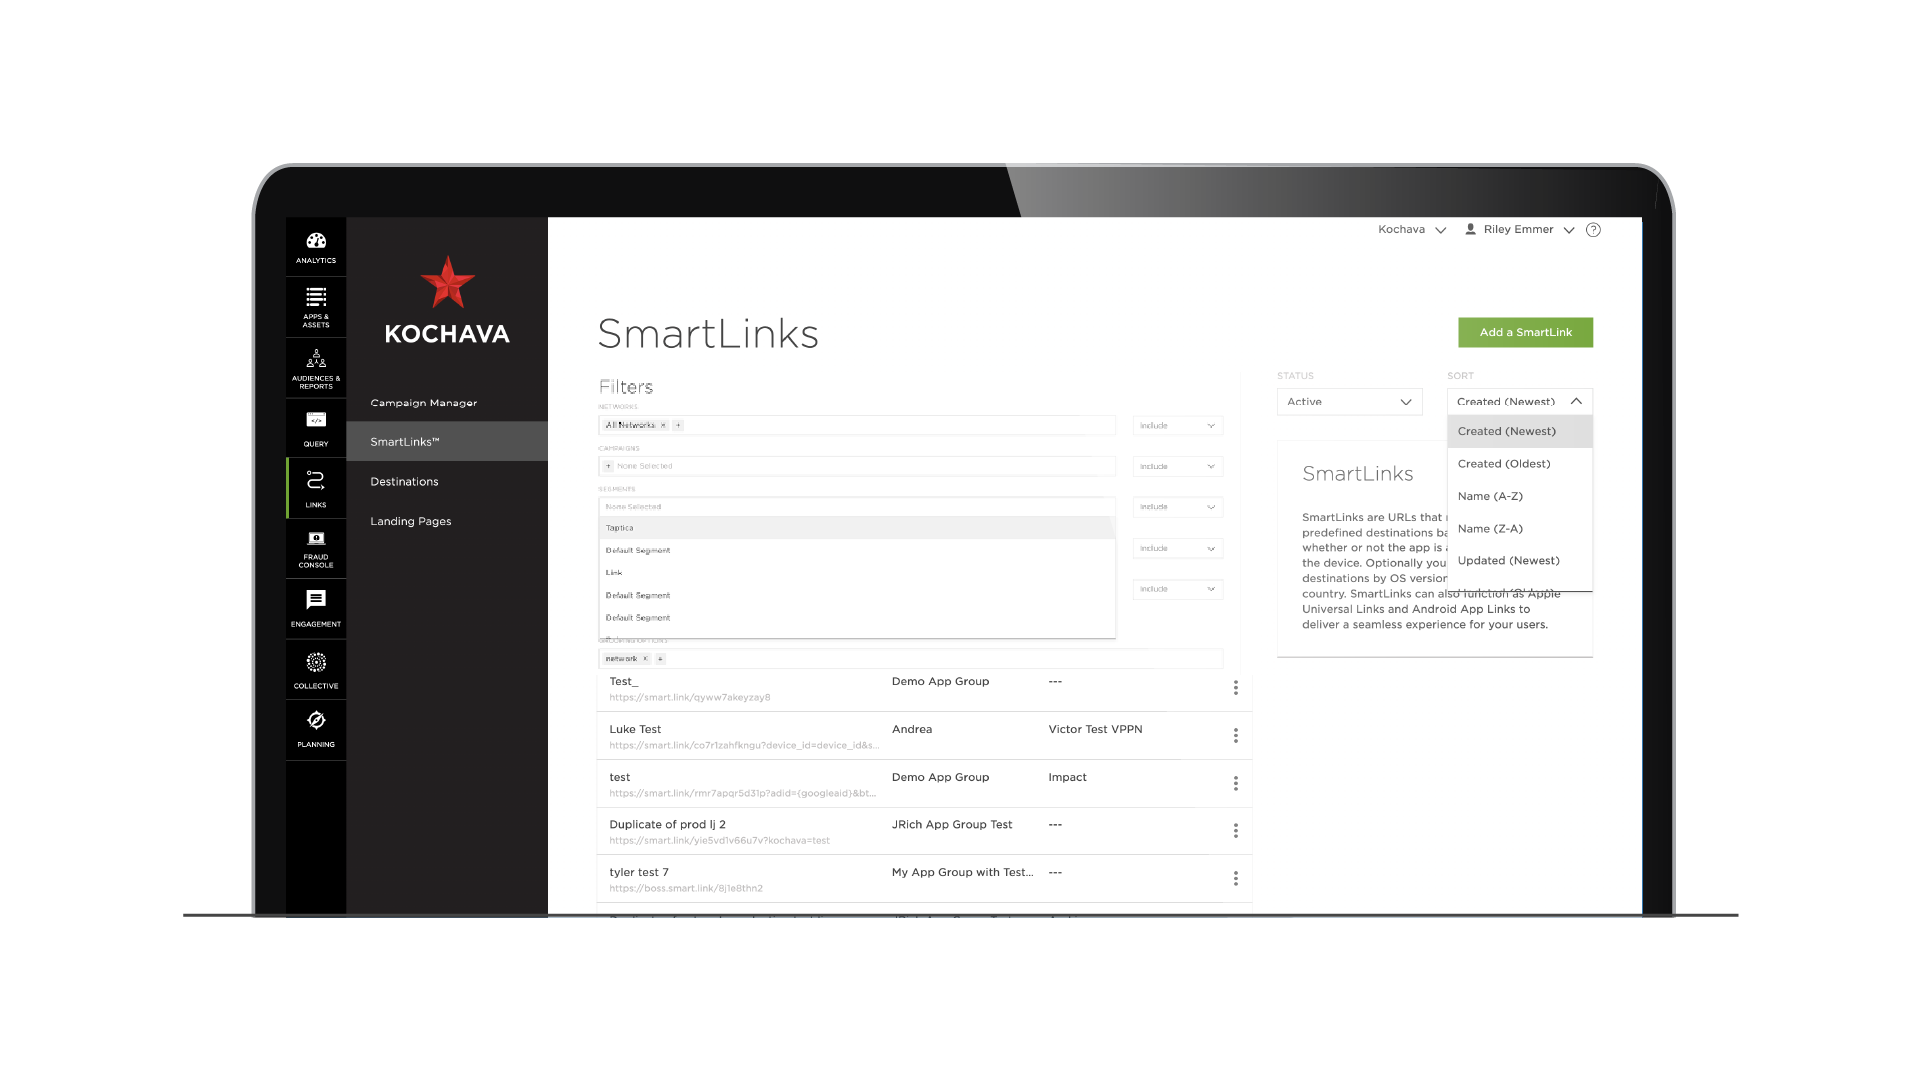Click Destinations menu item
Image resolution: width=1921 pixels, height=1081 pixels.
coord(404,480)
